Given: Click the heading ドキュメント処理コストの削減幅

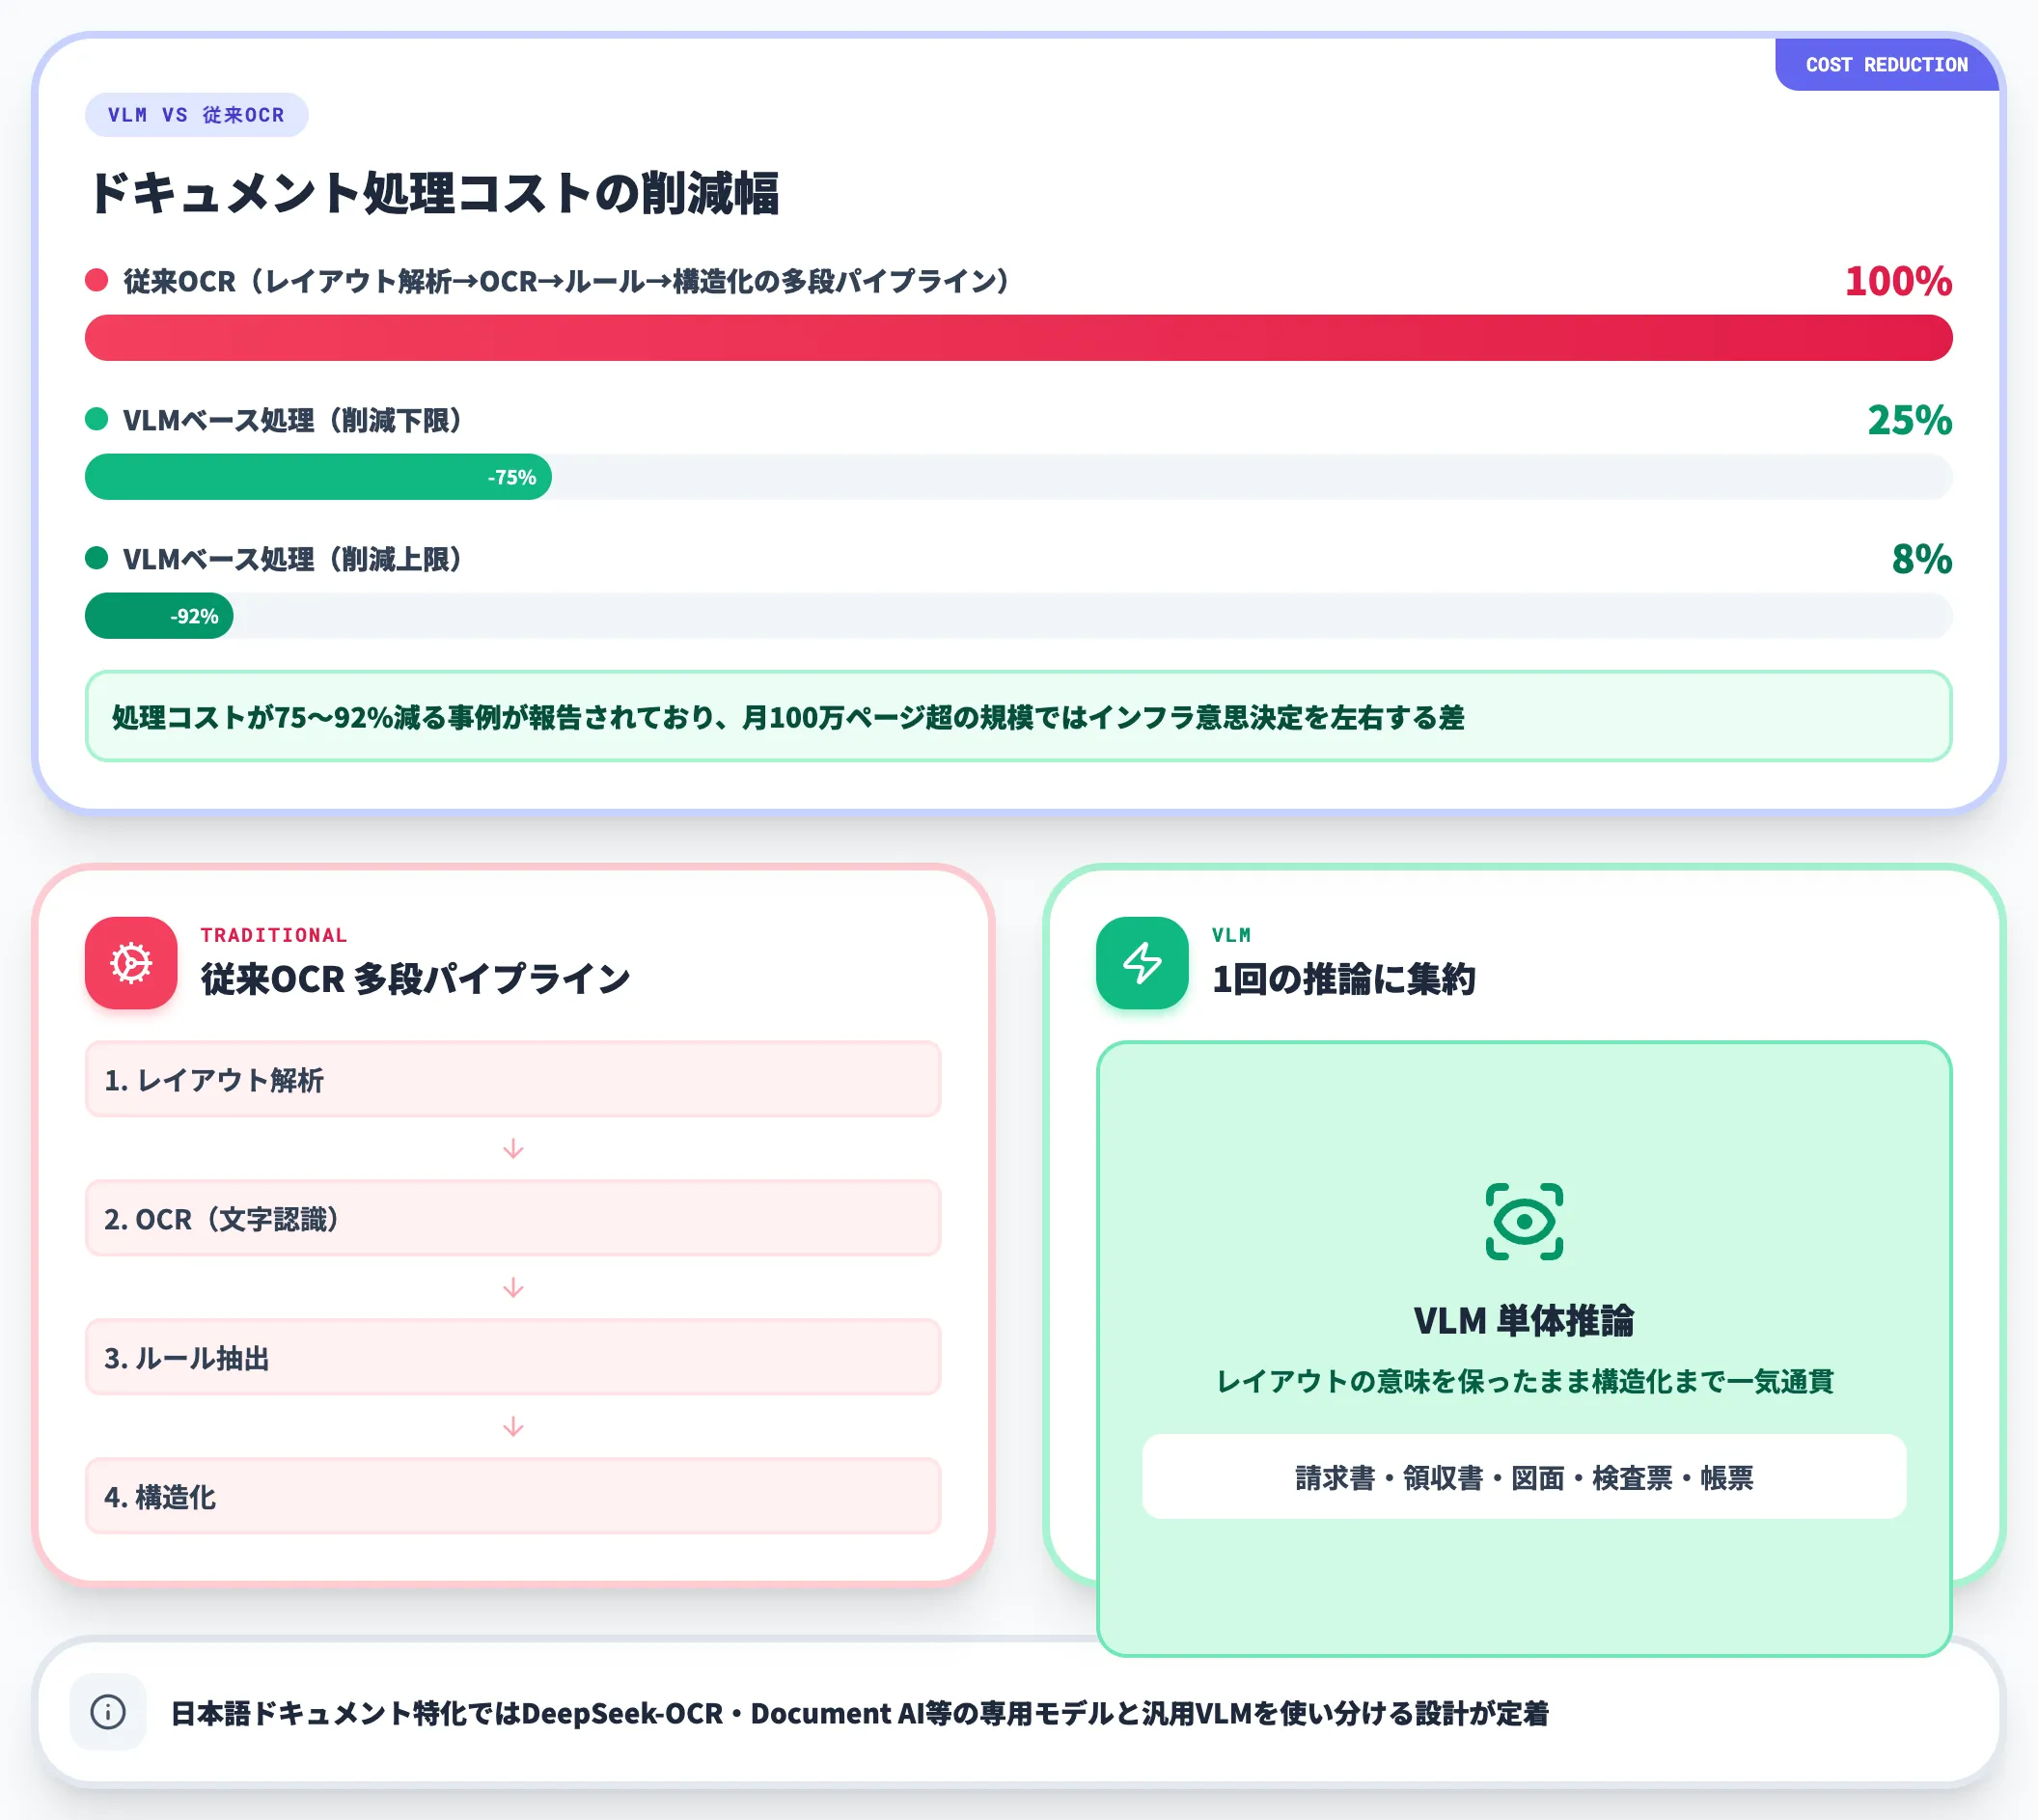Looking at the screenshot, I should (433, 193).
